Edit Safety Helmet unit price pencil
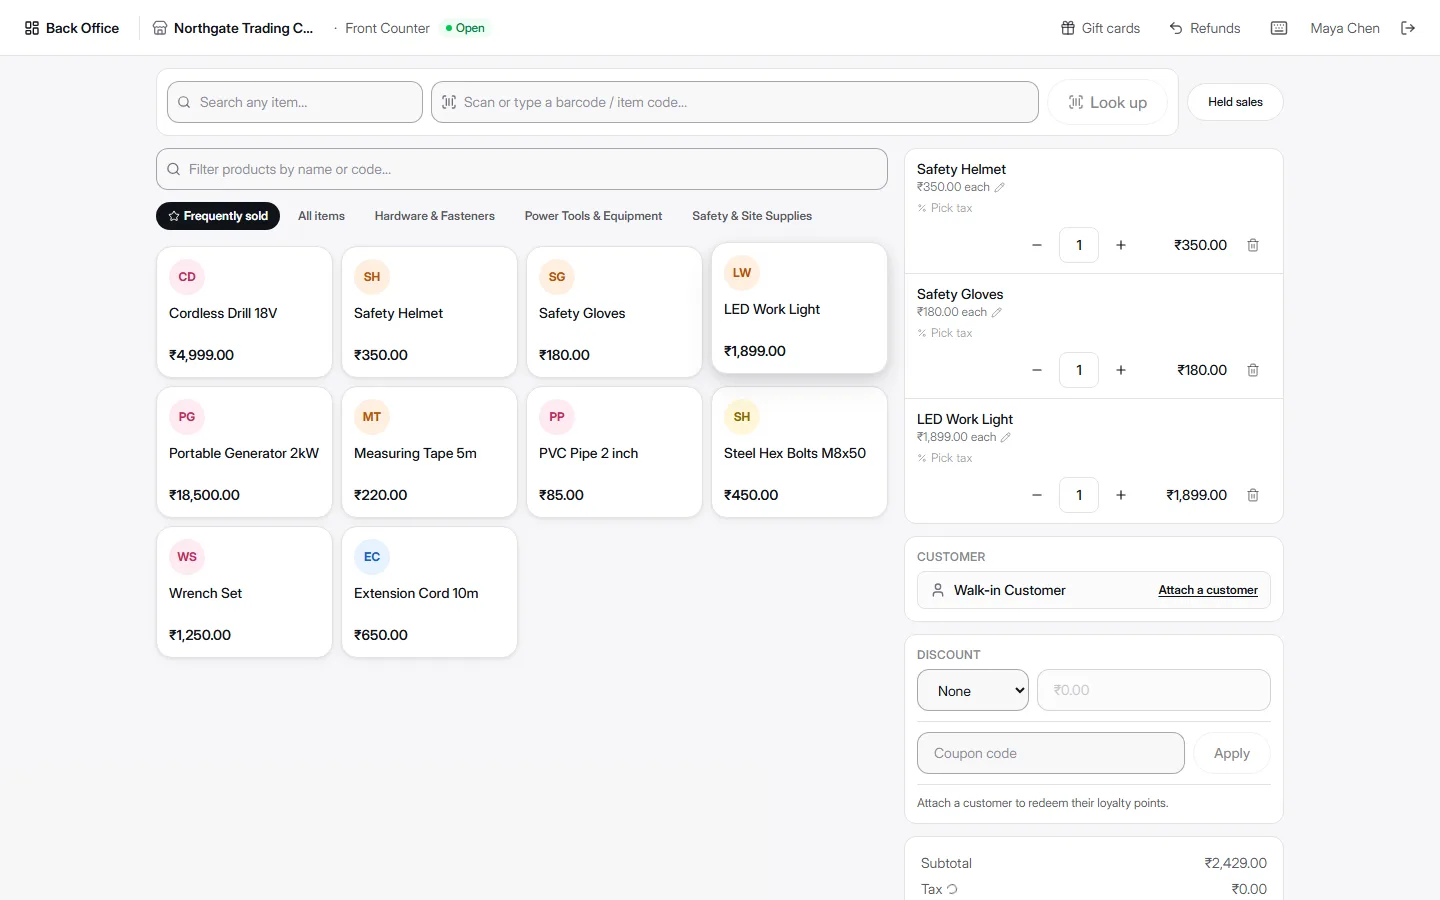The width and height of the screenshot is (1440, 900). (1000, 187)
